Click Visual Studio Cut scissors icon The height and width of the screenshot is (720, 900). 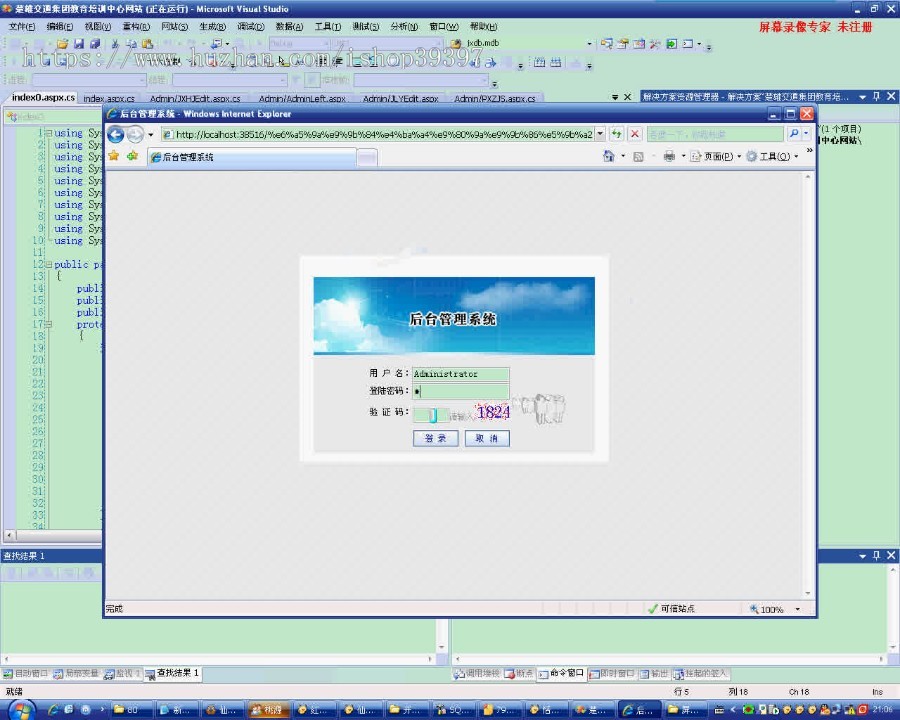coord(115,43)
